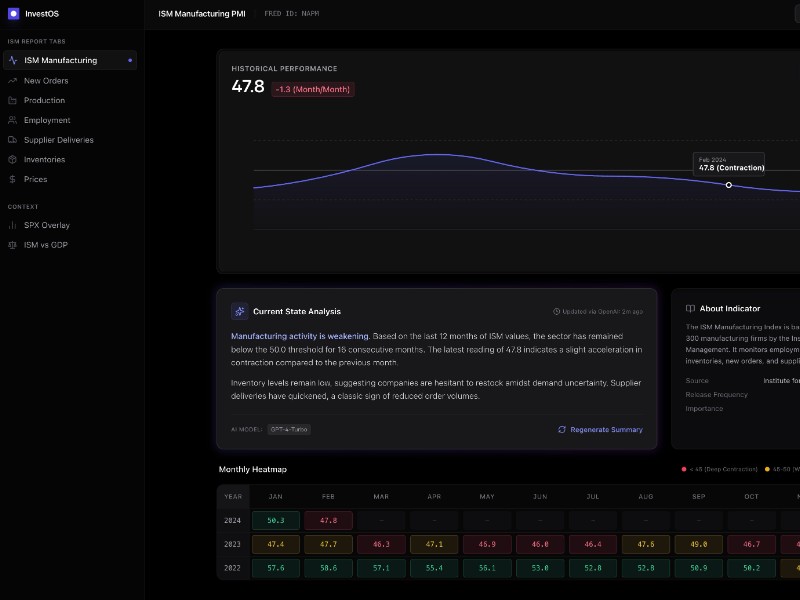Click the Production folder icon
800x600 pixels.
point(12,101)
